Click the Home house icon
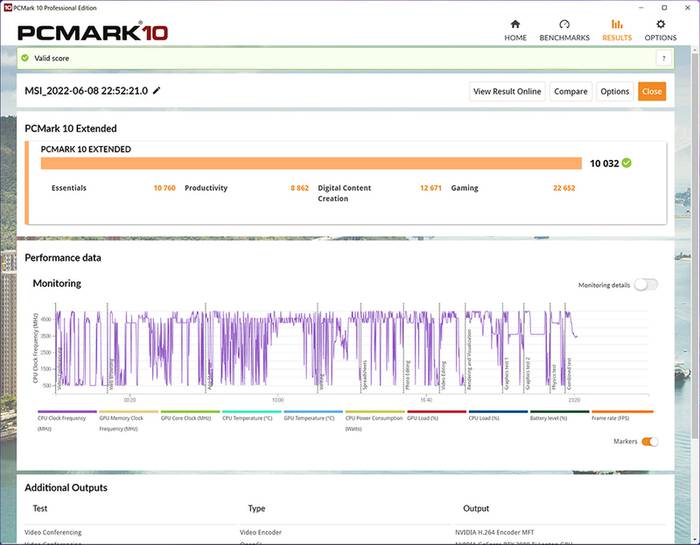This screenshot has height=545, width=700. (515, 24)
